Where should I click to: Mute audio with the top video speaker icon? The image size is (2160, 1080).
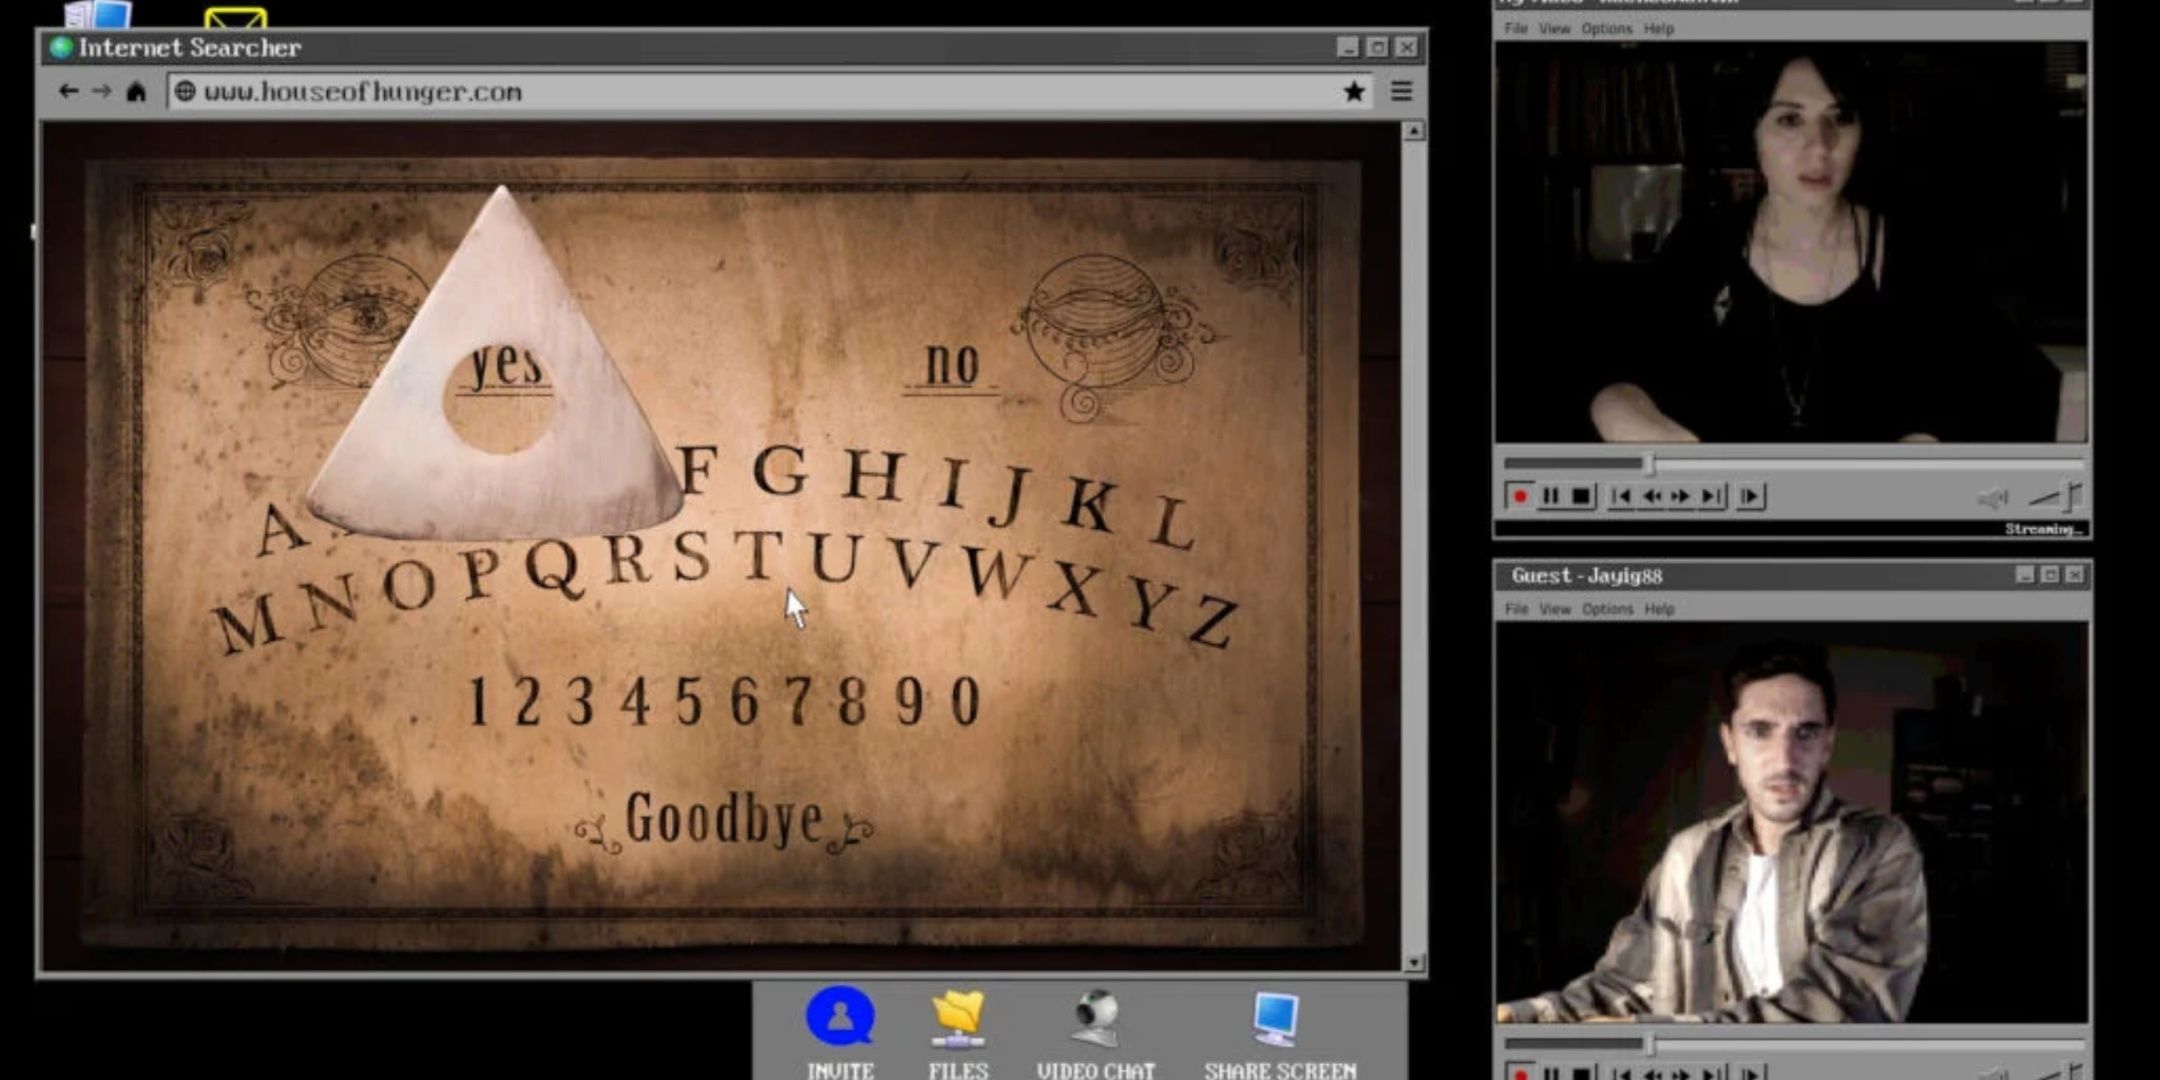1992,497
